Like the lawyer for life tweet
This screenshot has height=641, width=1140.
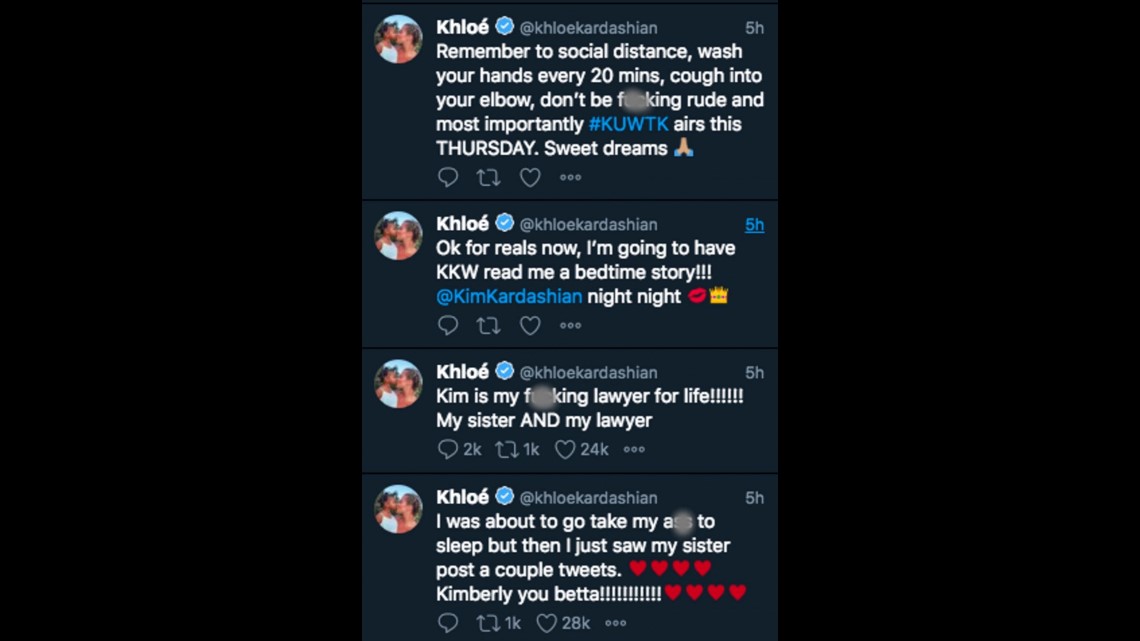(x=566, y=449)
